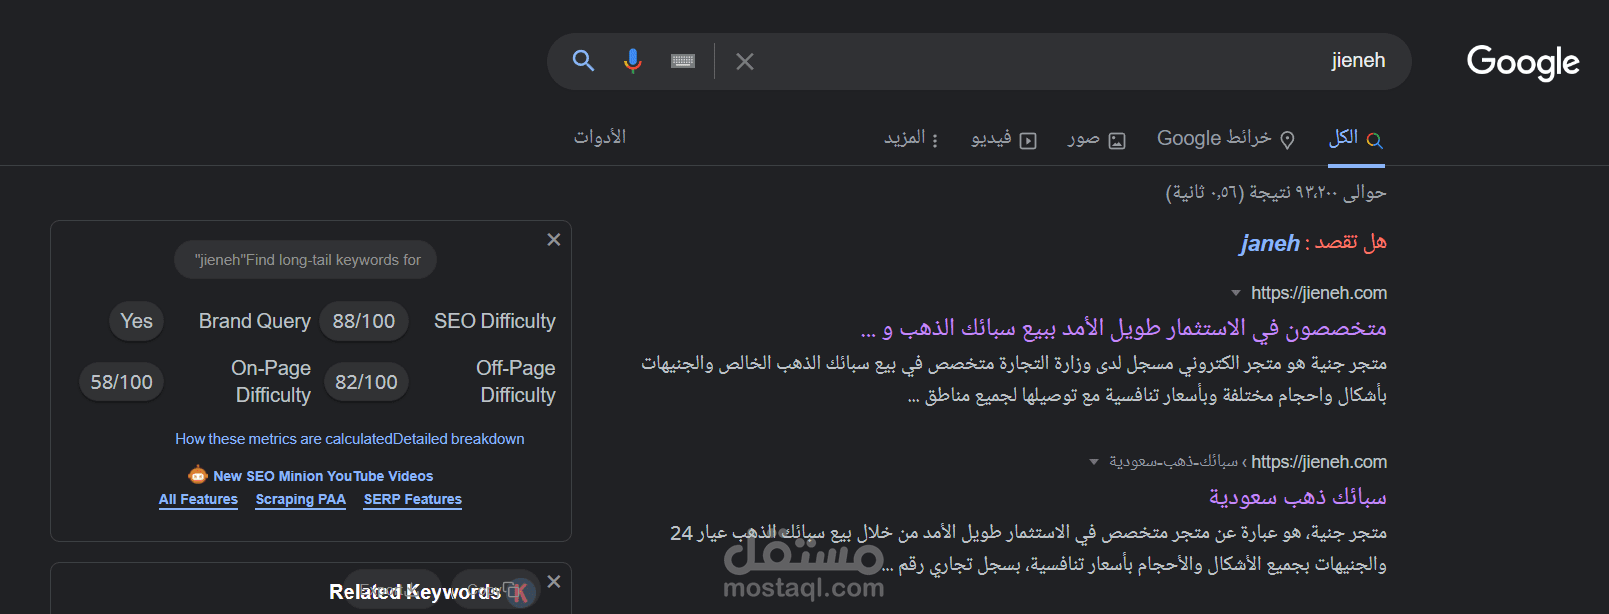
Task: Open result متخصصون في الاستثمار طويل الأمد
Action: [x=1123, y=328]
